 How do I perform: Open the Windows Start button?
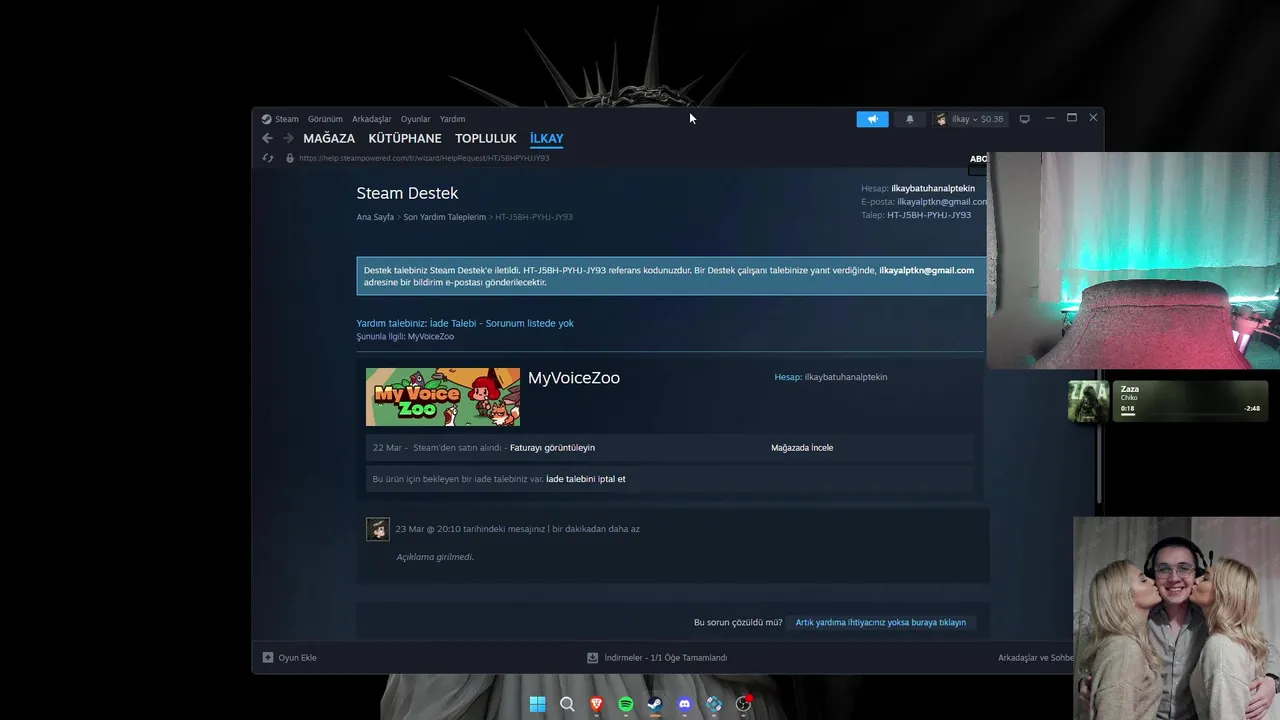(x=537, y=704)
